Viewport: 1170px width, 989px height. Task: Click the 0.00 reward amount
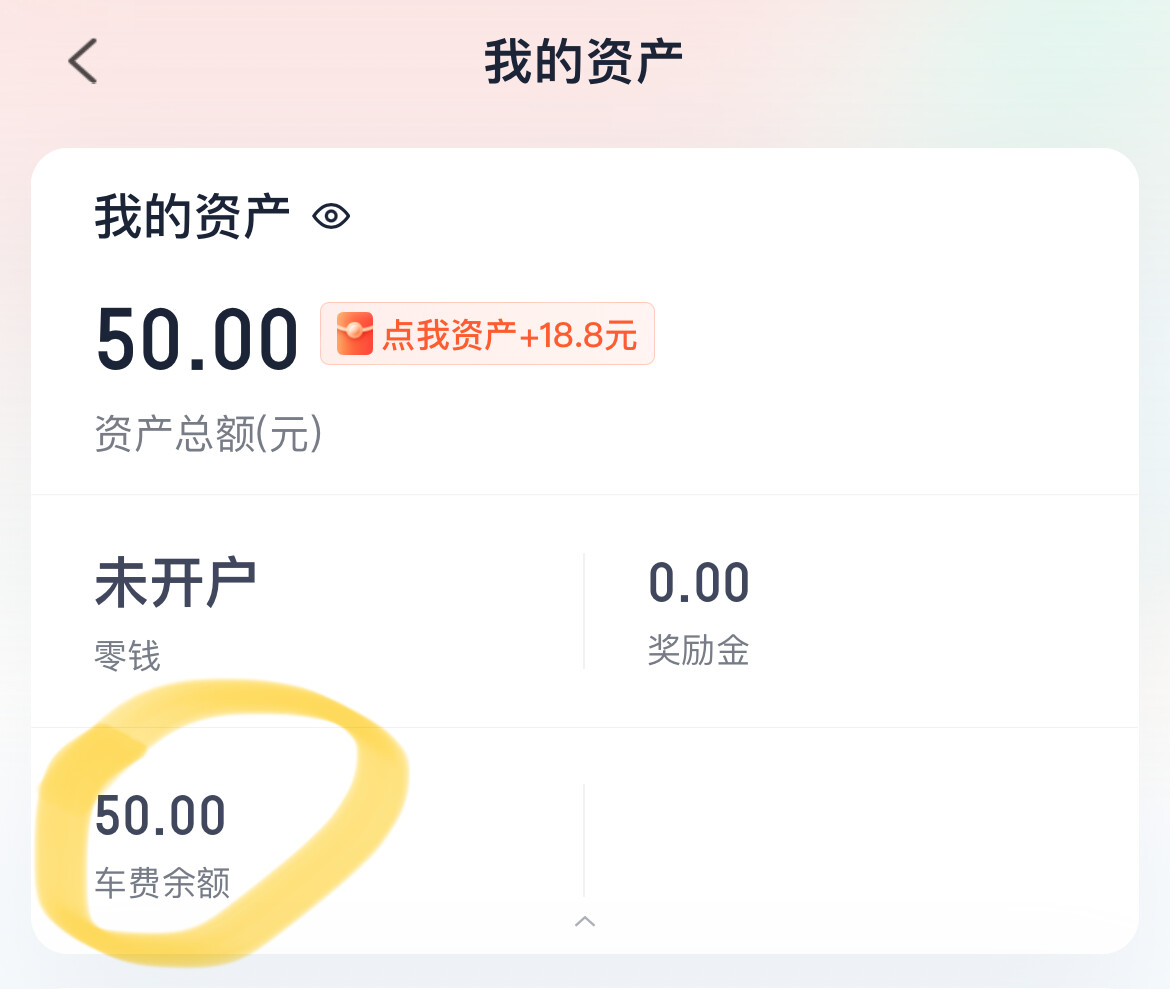[x=699, y=584]
